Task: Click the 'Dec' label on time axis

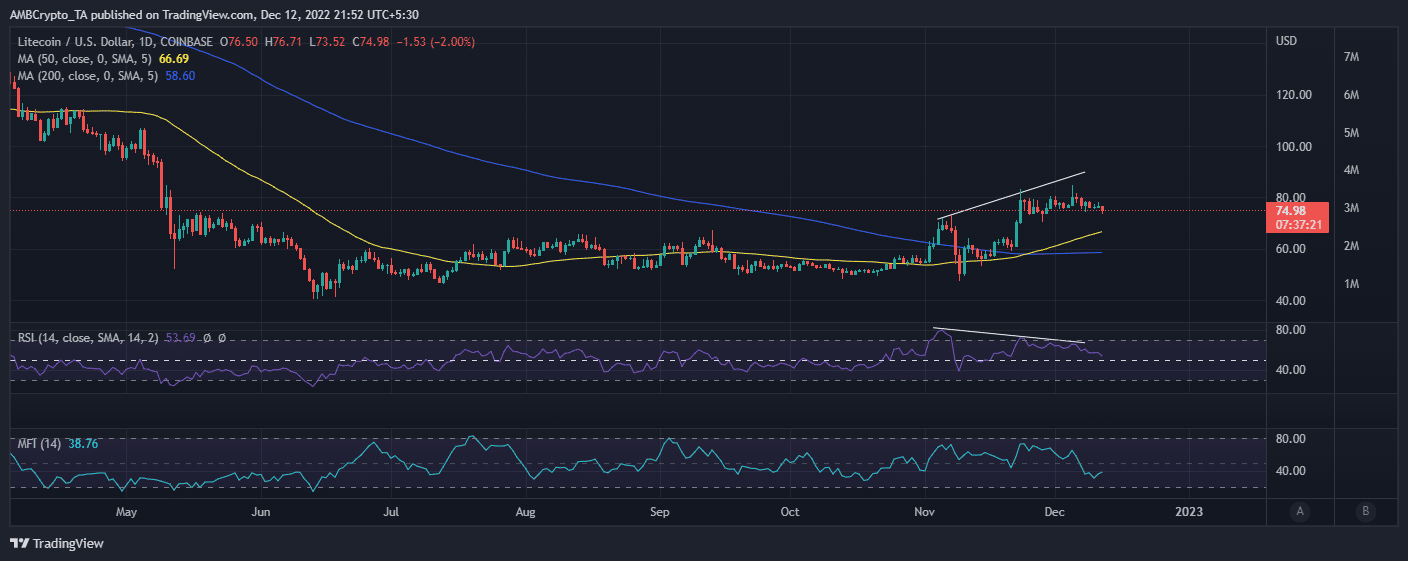Action: pyautogui.click(x=1053, y=511)
